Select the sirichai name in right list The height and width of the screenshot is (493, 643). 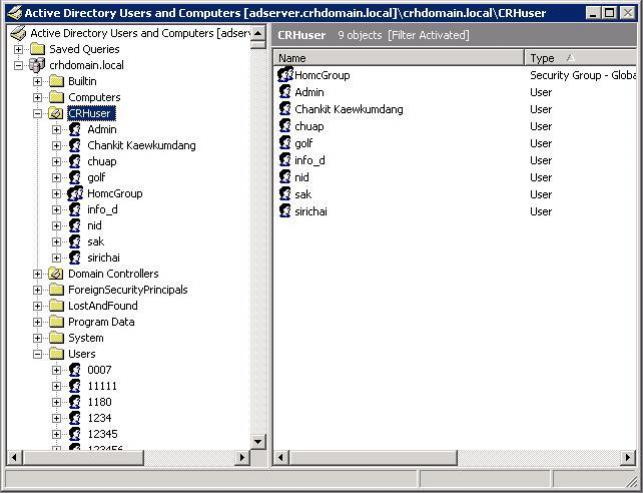tap(311, 212)
